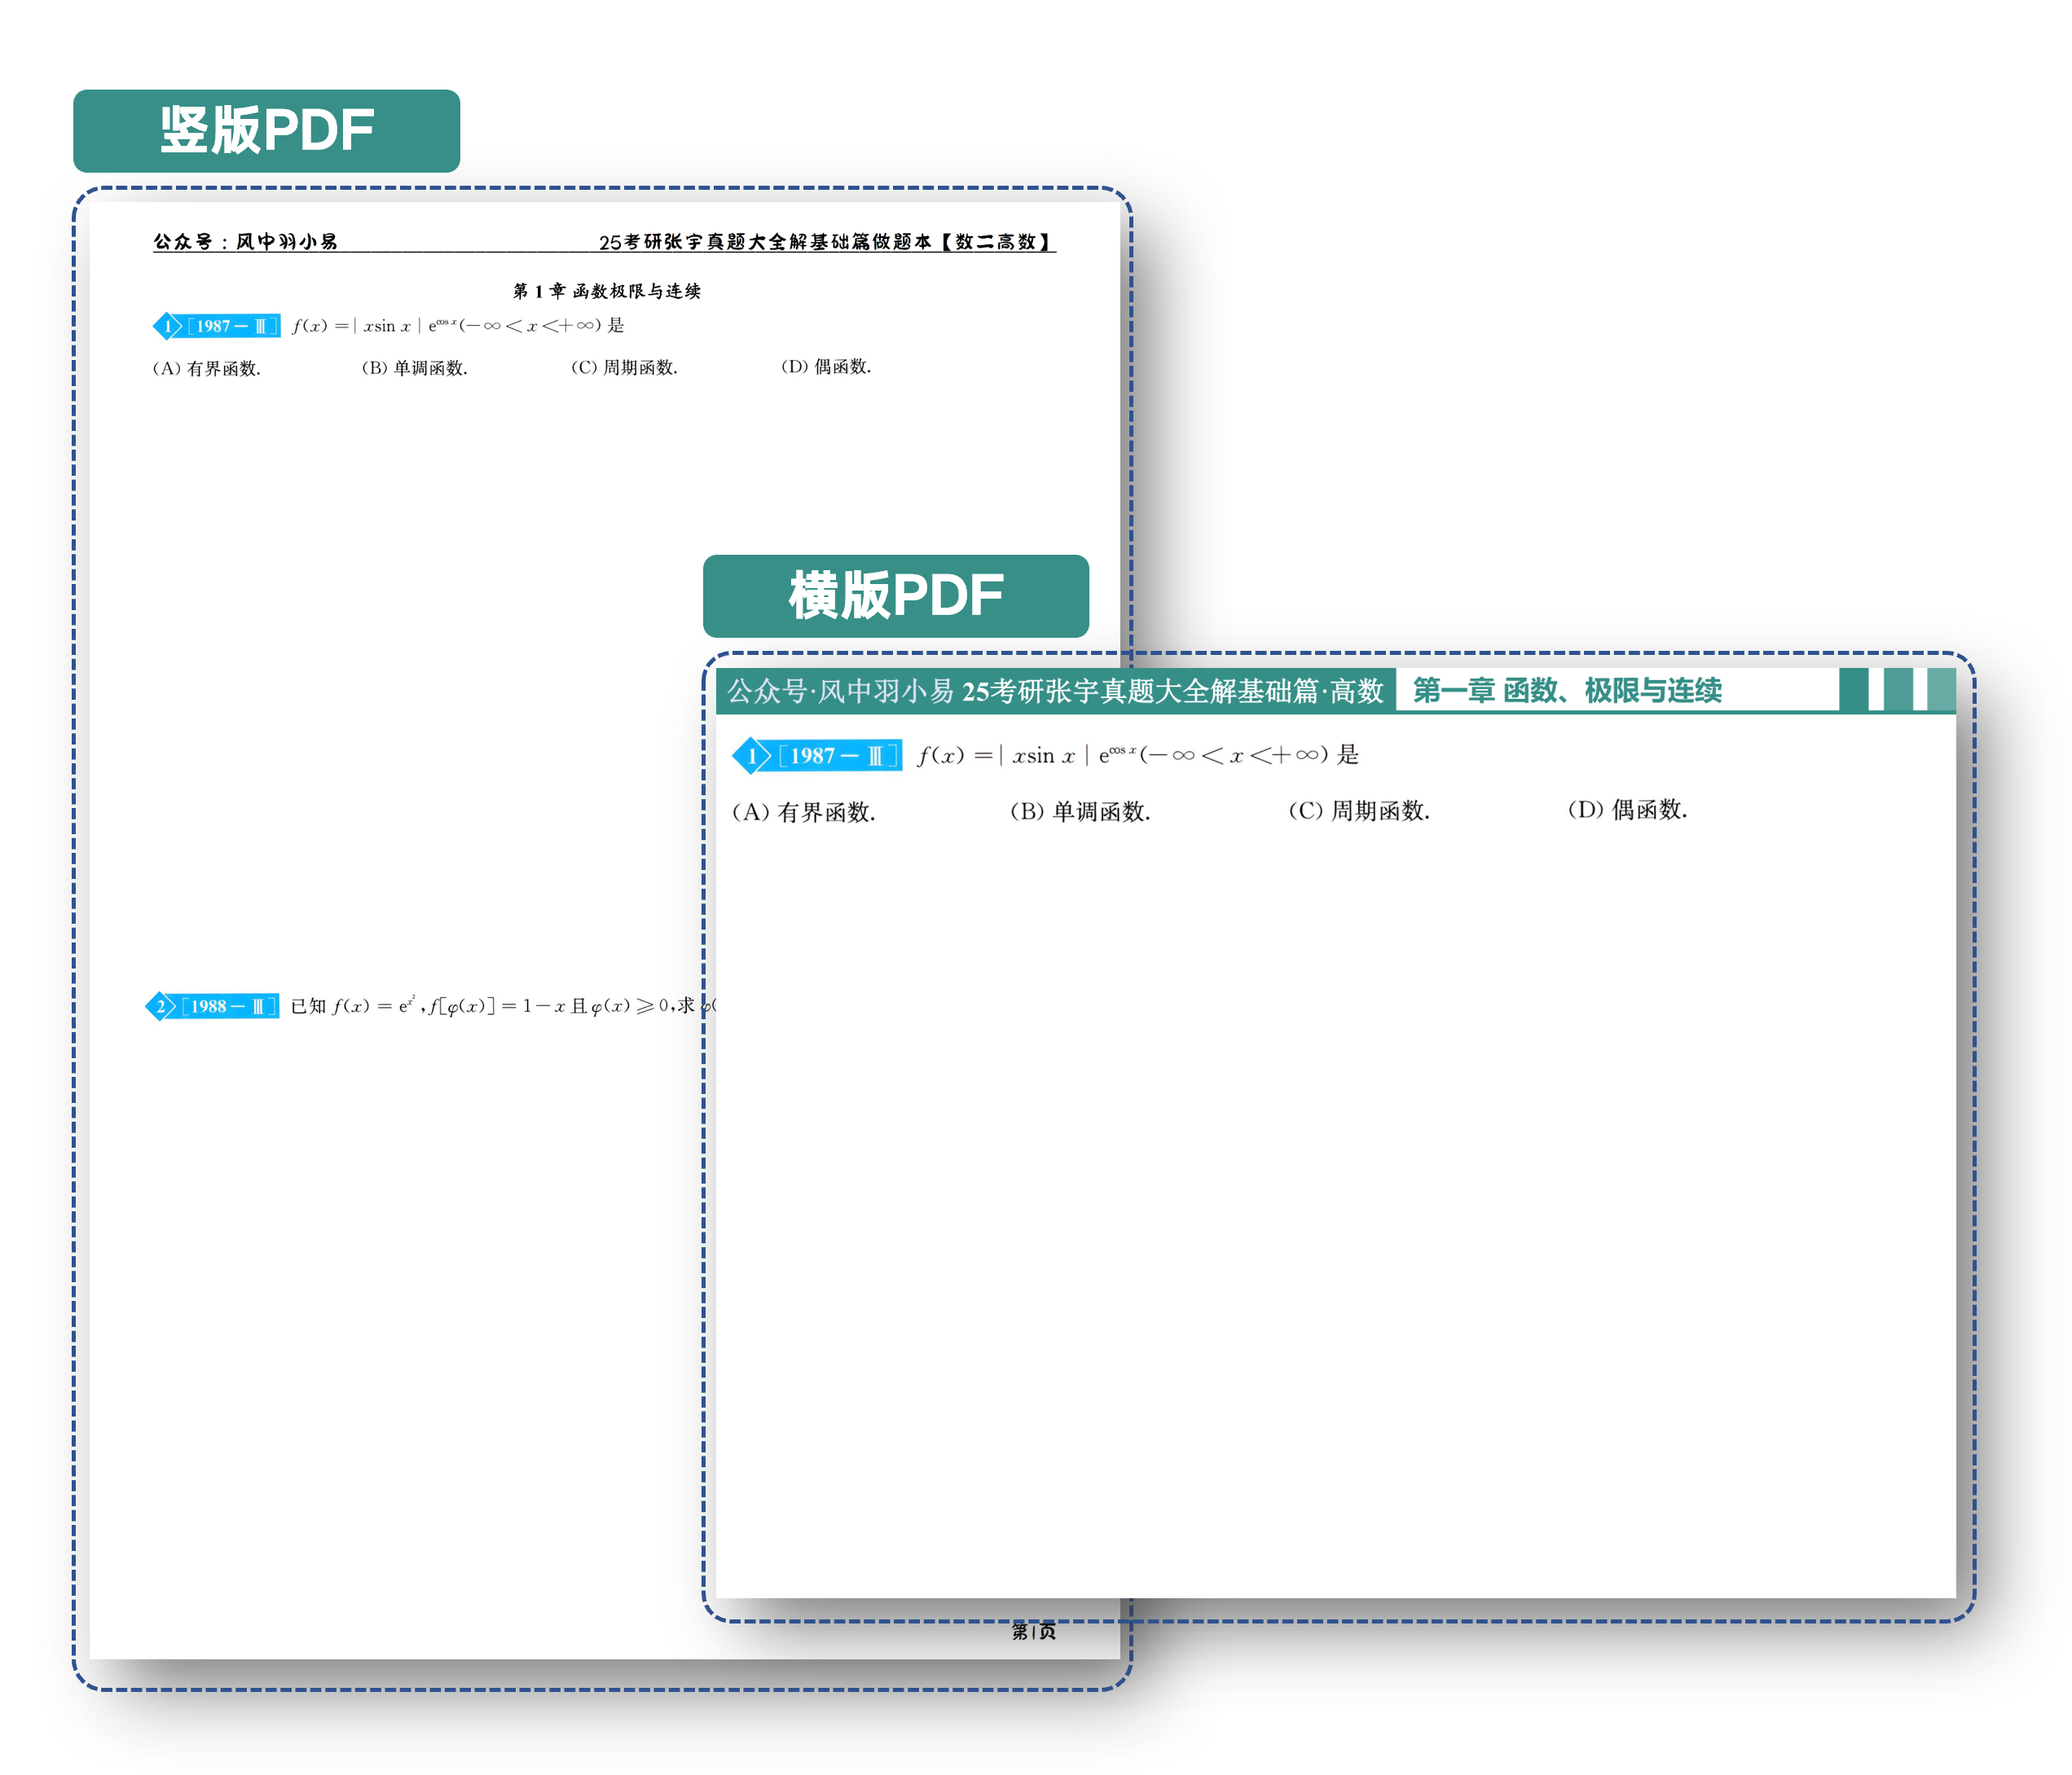Screen dimensions: 2072x1775
Task: Select option (C) 周期函数 in vertical PDF
Action: [x=624, y=368]
